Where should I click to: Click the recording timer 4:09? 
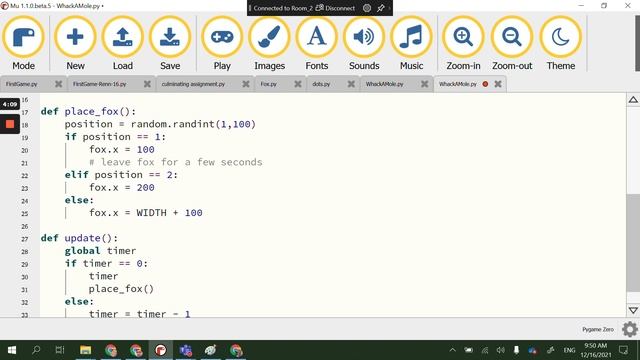(10, 104)
